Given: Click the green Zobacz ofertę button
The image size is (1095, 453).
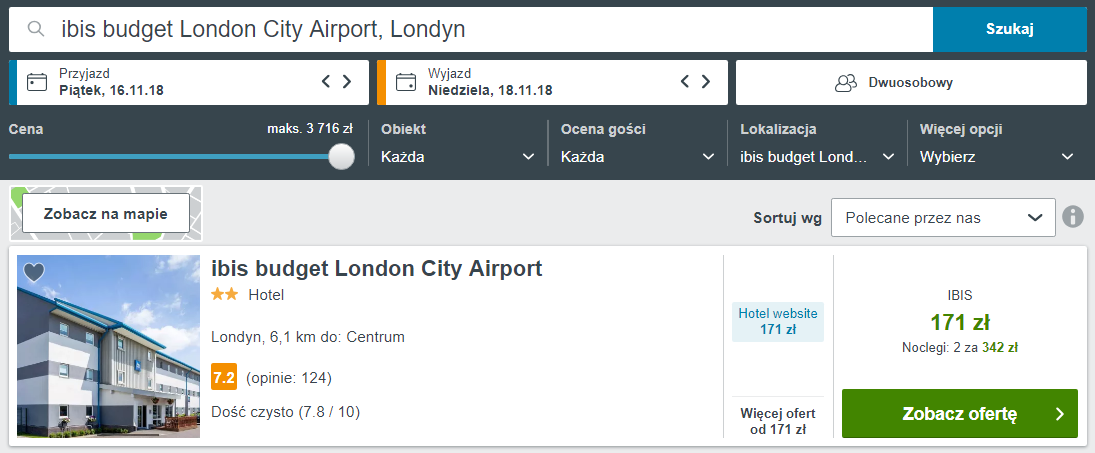Looking at the screenshot, I should pos(960,414).
